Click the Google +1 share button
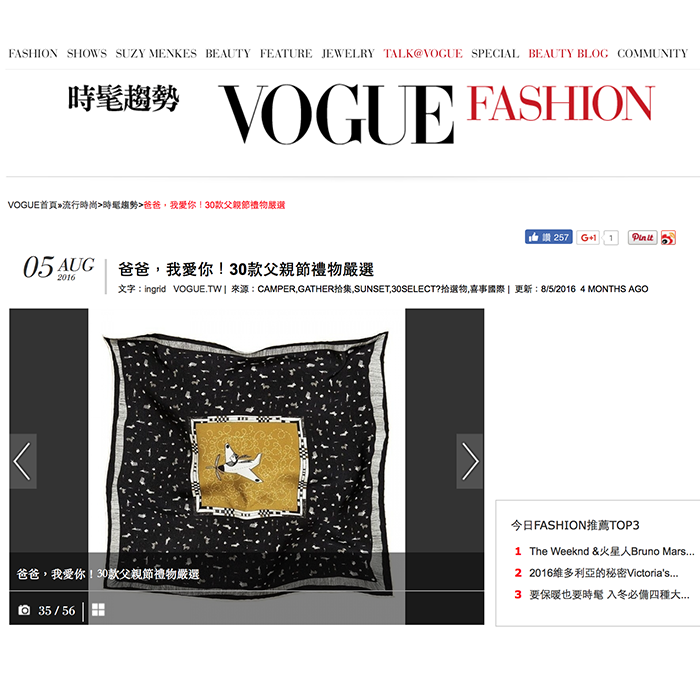 click(588, 238)
